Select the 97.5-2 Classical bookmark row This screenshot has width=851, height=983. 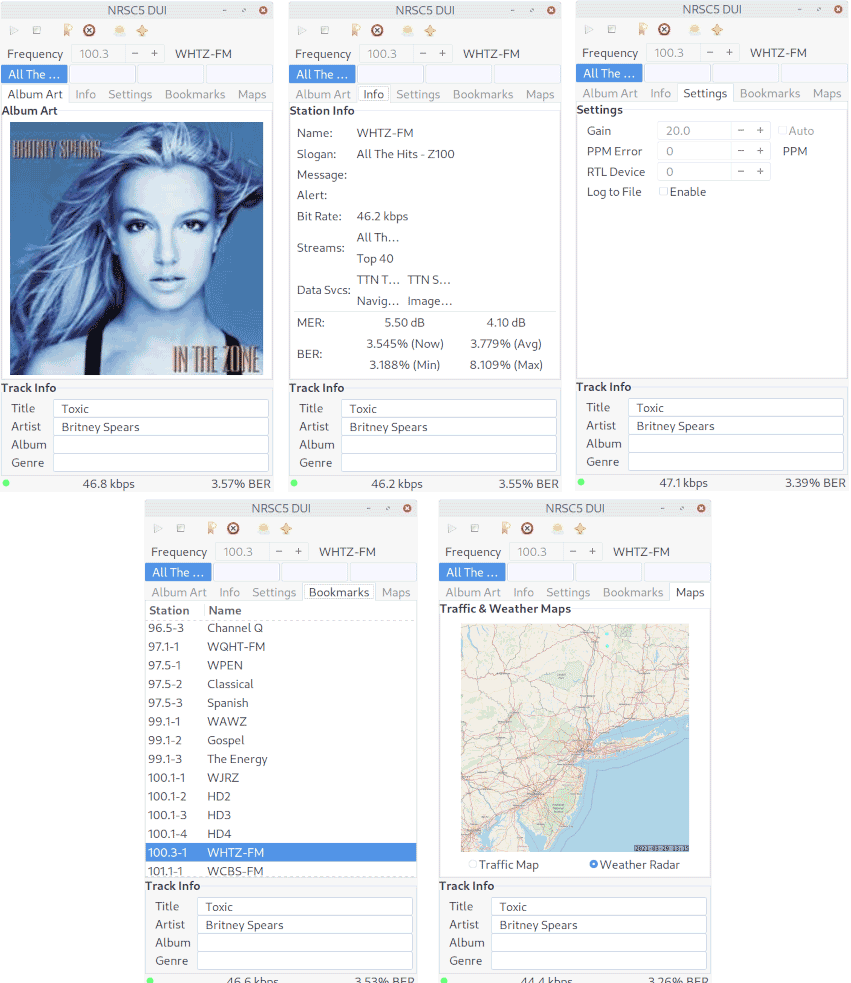[281, 684]
